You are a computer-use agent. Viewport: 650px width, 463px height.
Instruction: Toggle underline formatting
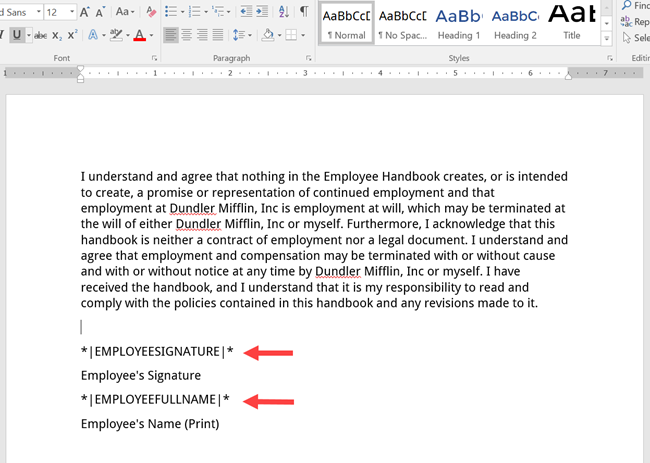pyautogui.click(x=17, y=35)
